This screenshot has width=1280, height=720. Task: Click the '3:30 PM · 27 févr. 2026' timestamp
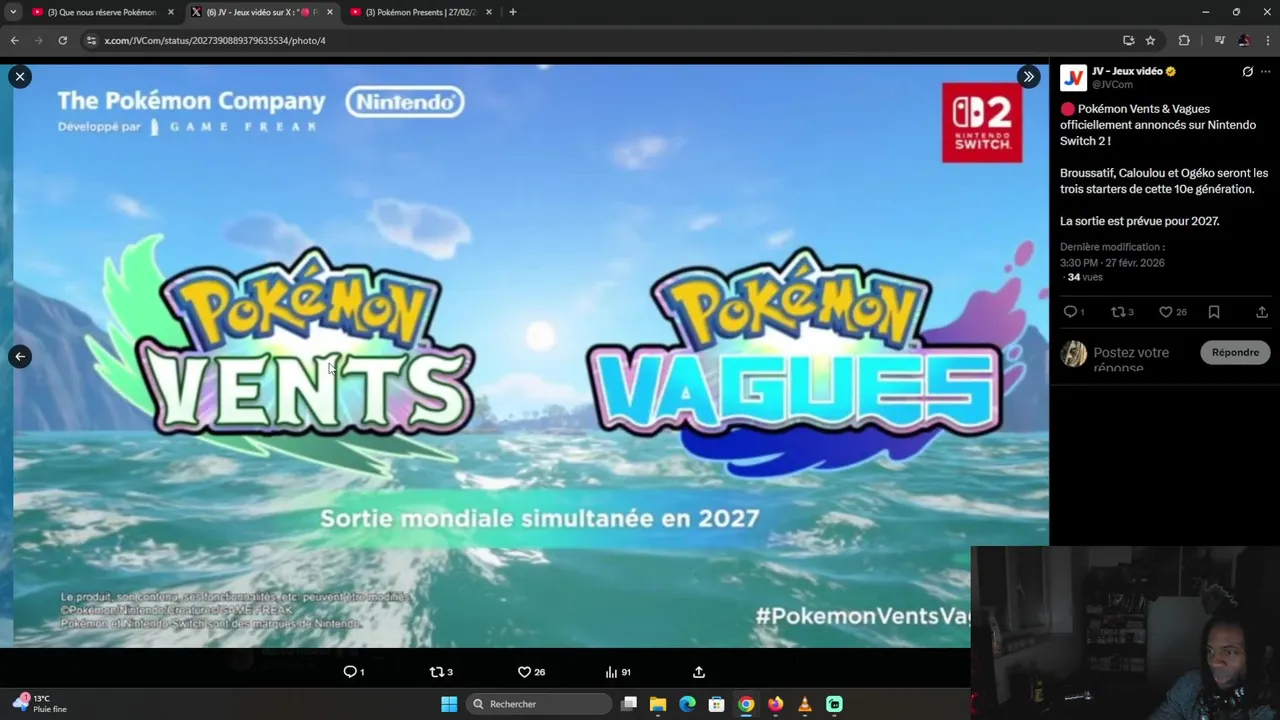tap(1112, 263)
